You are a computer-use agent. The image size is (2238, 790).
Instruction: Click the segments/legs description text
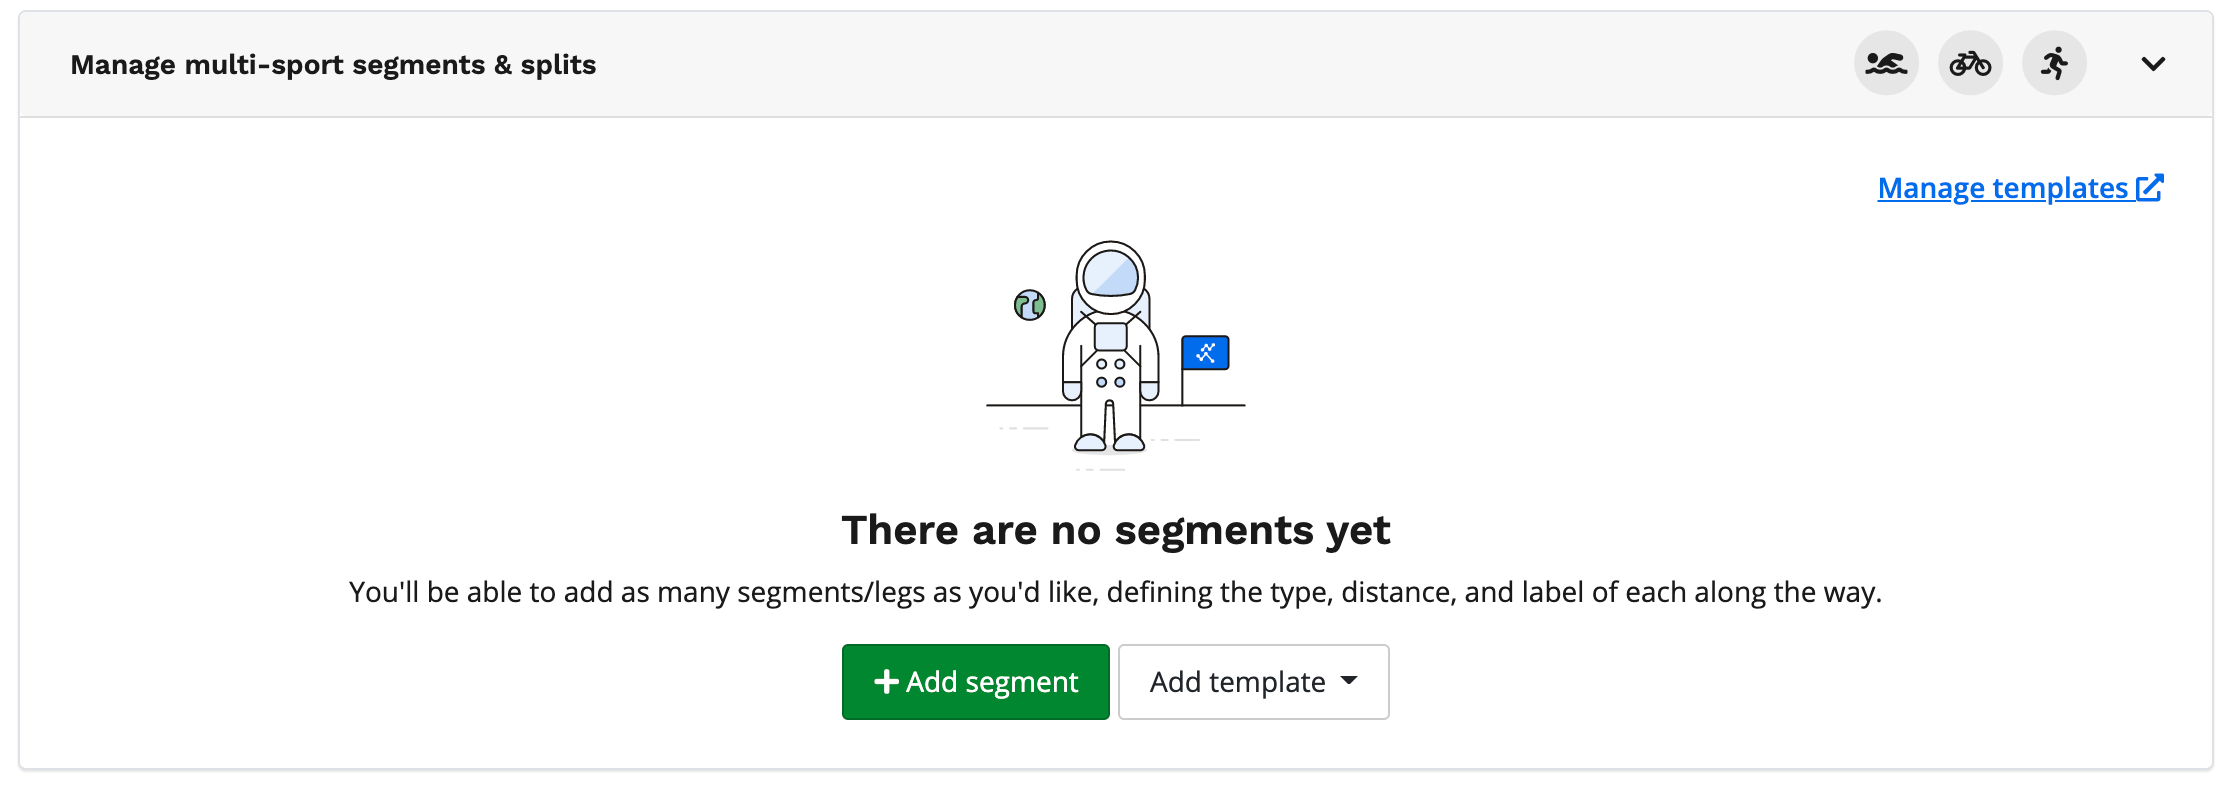pyautogui.click(x=1115, y=592)
